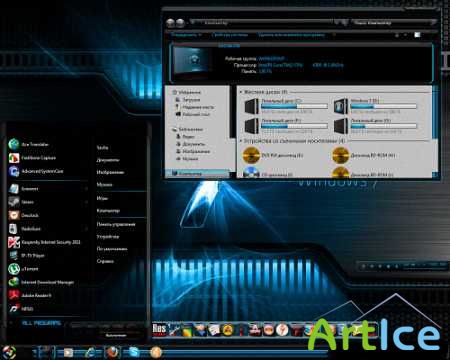This screenshot has width=450, height=360.
Task: Launch FastStone Capture from the Start menu
Action: tap(32, 158)
